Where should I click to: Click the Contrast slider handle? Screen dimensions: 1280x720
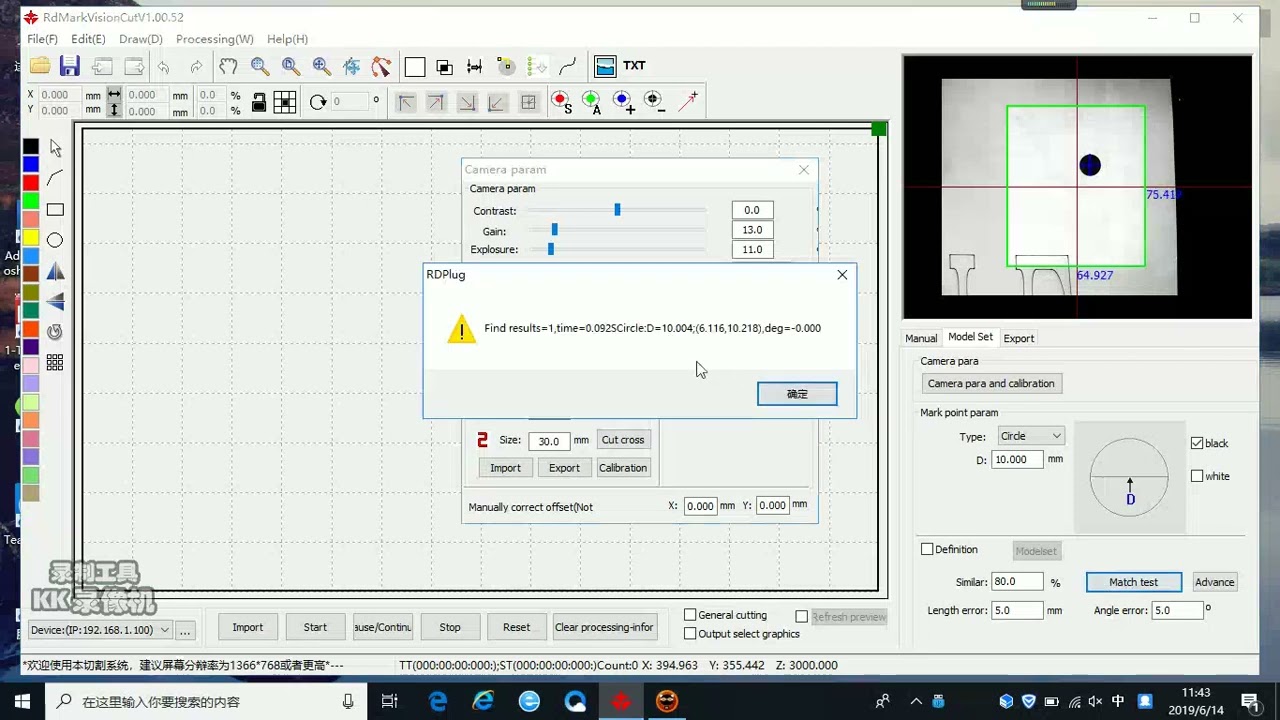[x=617, y=210]
